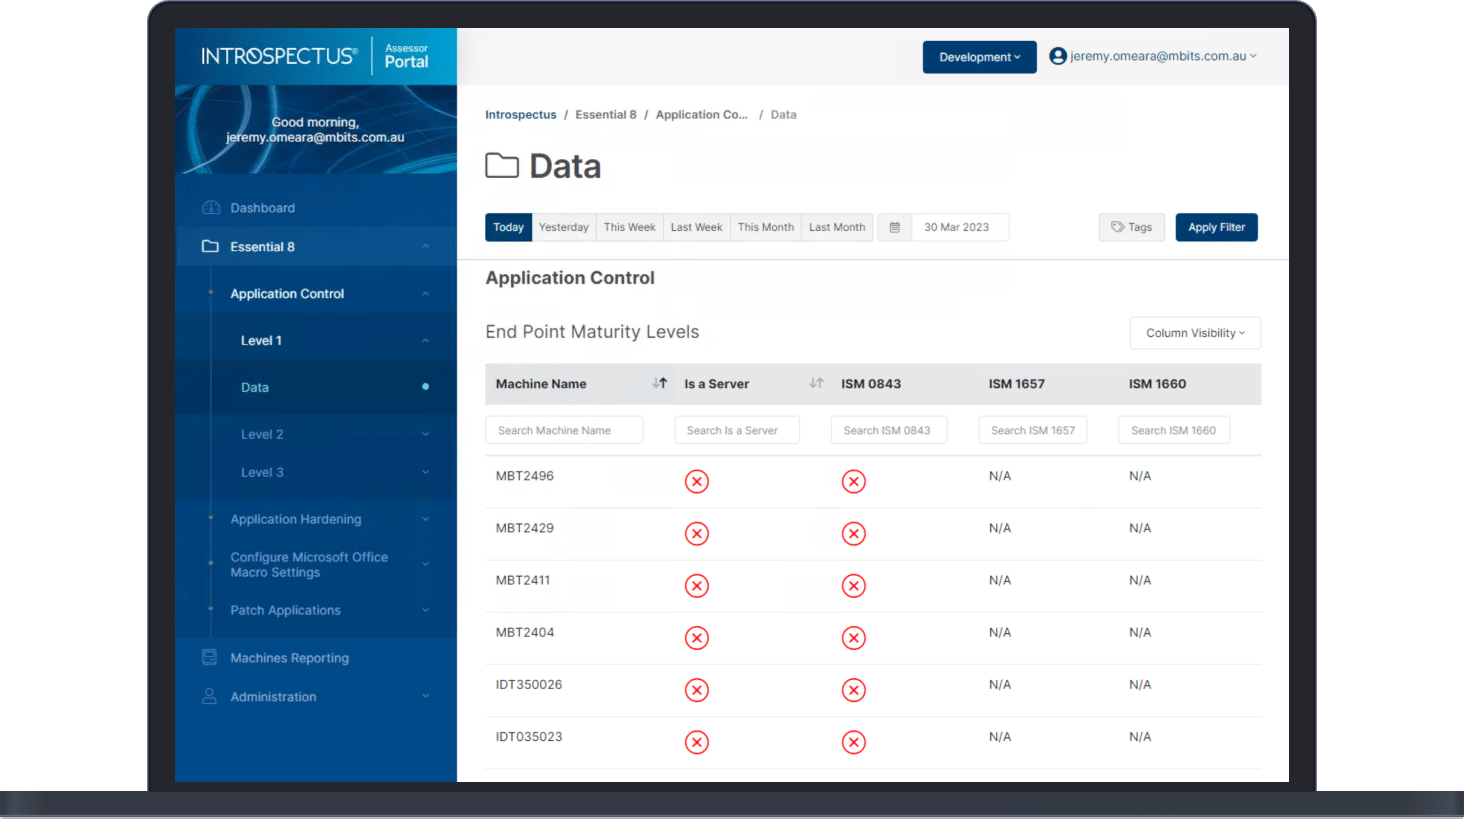Viewport: 1464px width, 819px height.
Task: Select the Yesterday date range tab
Action: click(x=564, y=227)
